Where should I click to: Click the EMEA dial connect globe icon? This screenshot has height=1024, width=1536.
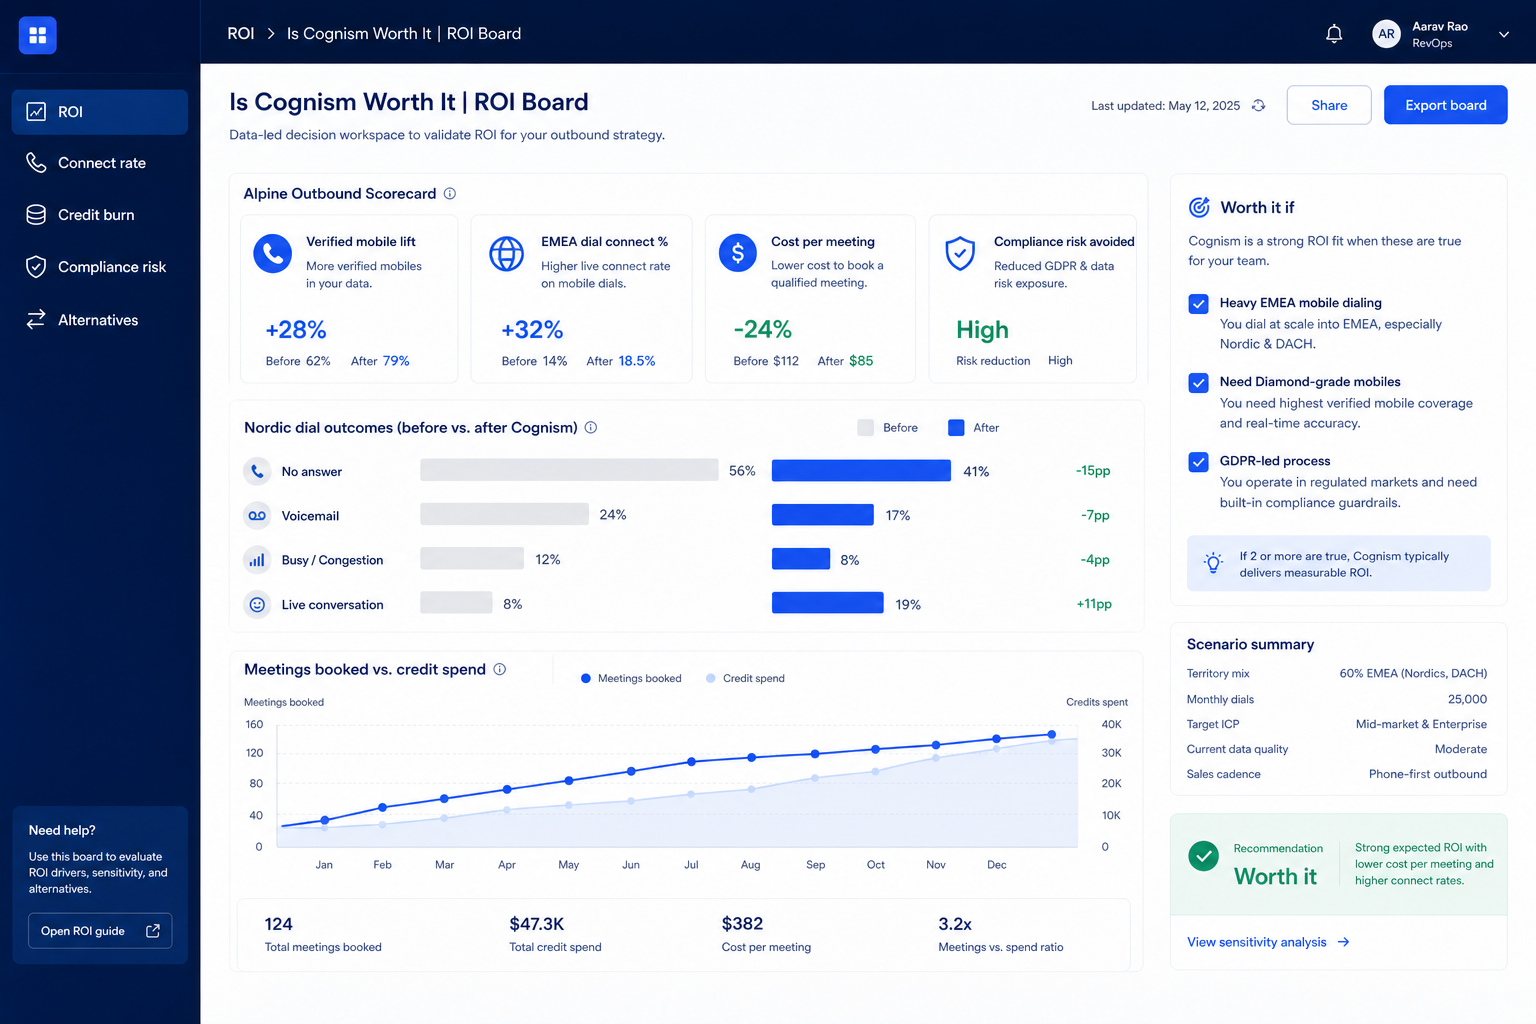tap(506, 254)
